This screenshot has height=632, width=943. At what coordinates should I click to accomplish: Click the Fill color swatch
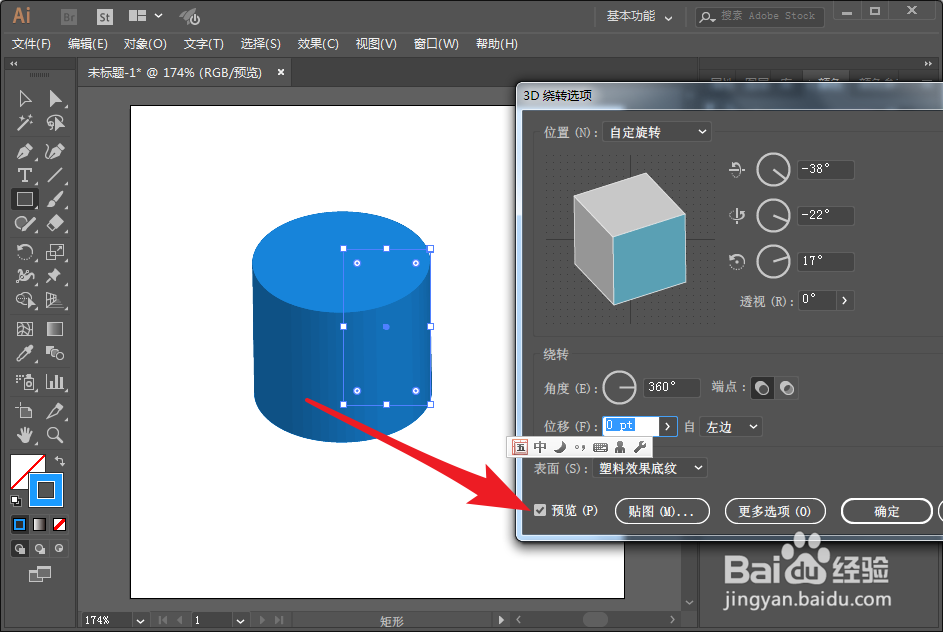pos(23,468)
